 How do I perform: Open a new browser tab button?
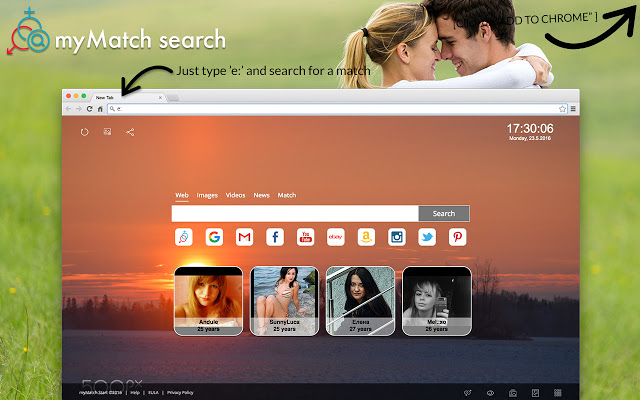(173, 98)
